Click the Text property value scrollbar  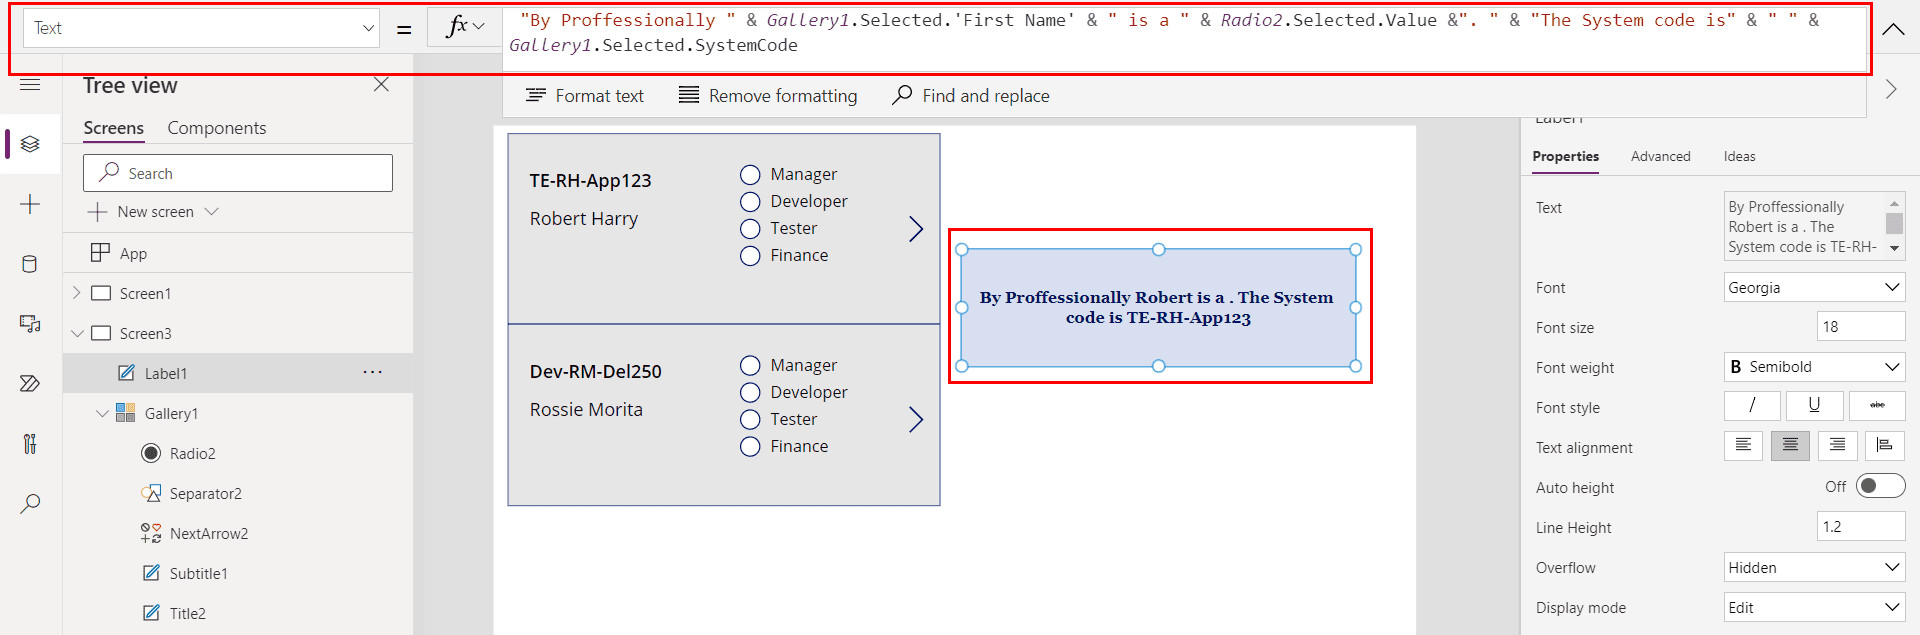1894,226
